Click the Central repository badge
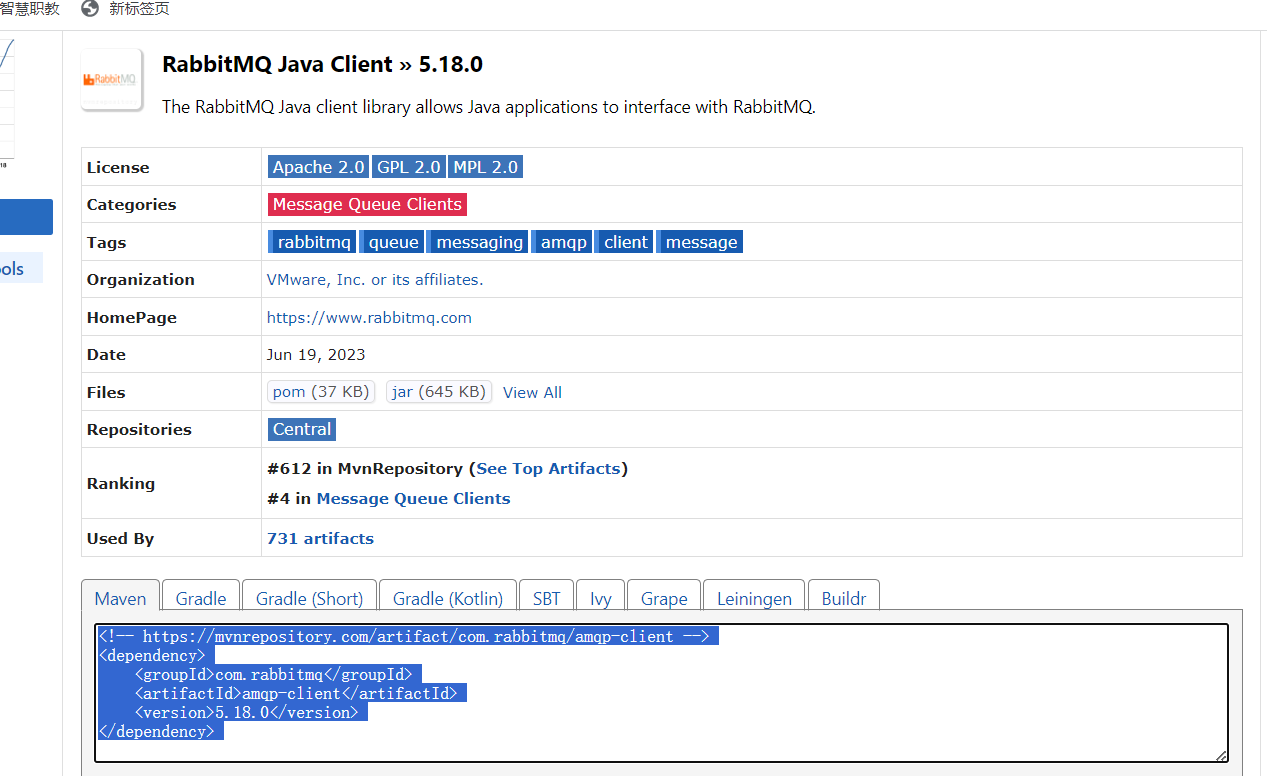The height and width of the screenshot is (776, 1267). (x=302, y=429)
